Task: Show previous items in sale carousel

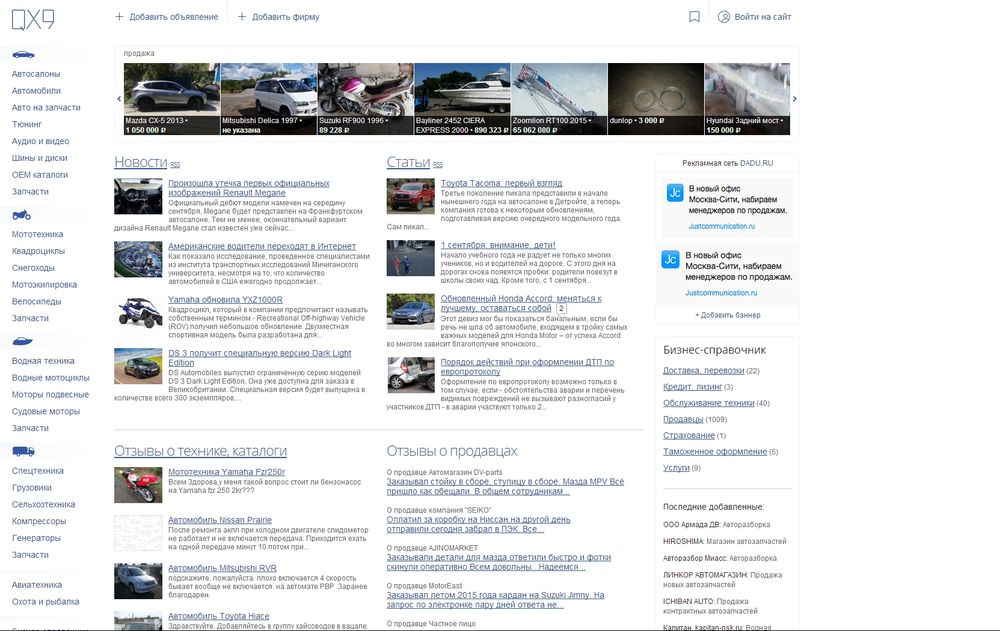Action: [x=119, y=99]
